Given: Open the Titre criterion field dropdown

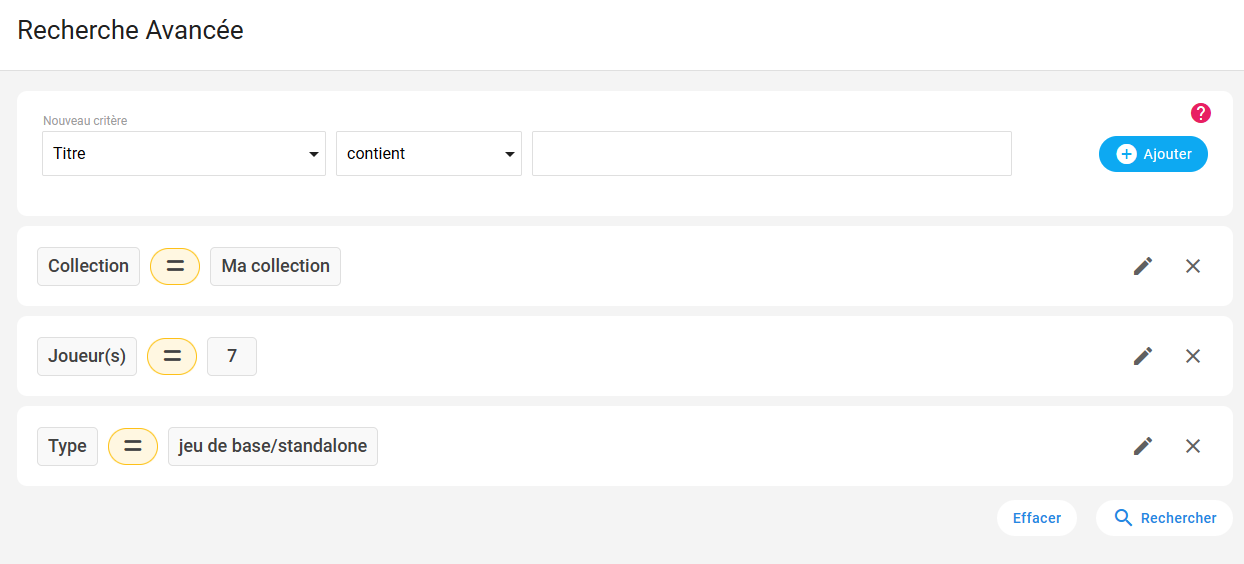Looking at the screenshot, I should tap(184, 154).
